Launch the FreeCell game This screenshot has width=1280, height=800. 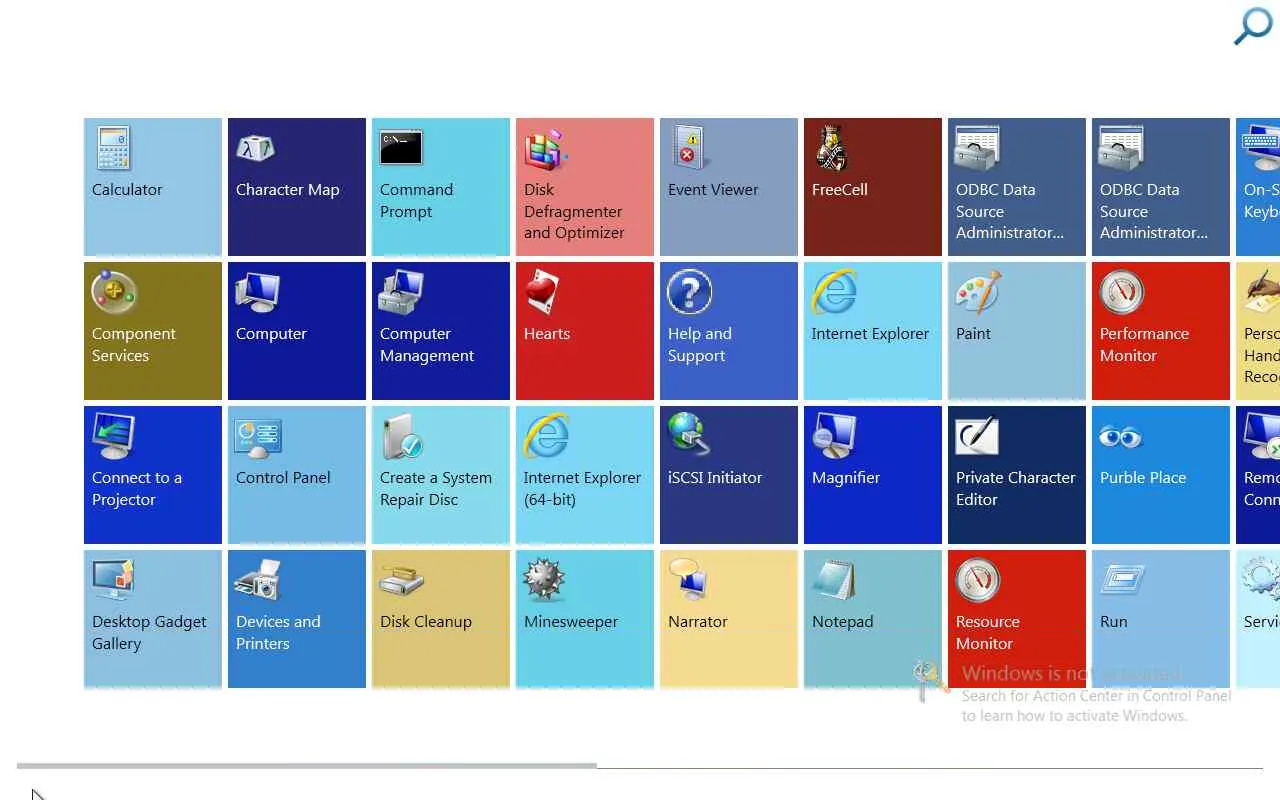tap(873, 187)
